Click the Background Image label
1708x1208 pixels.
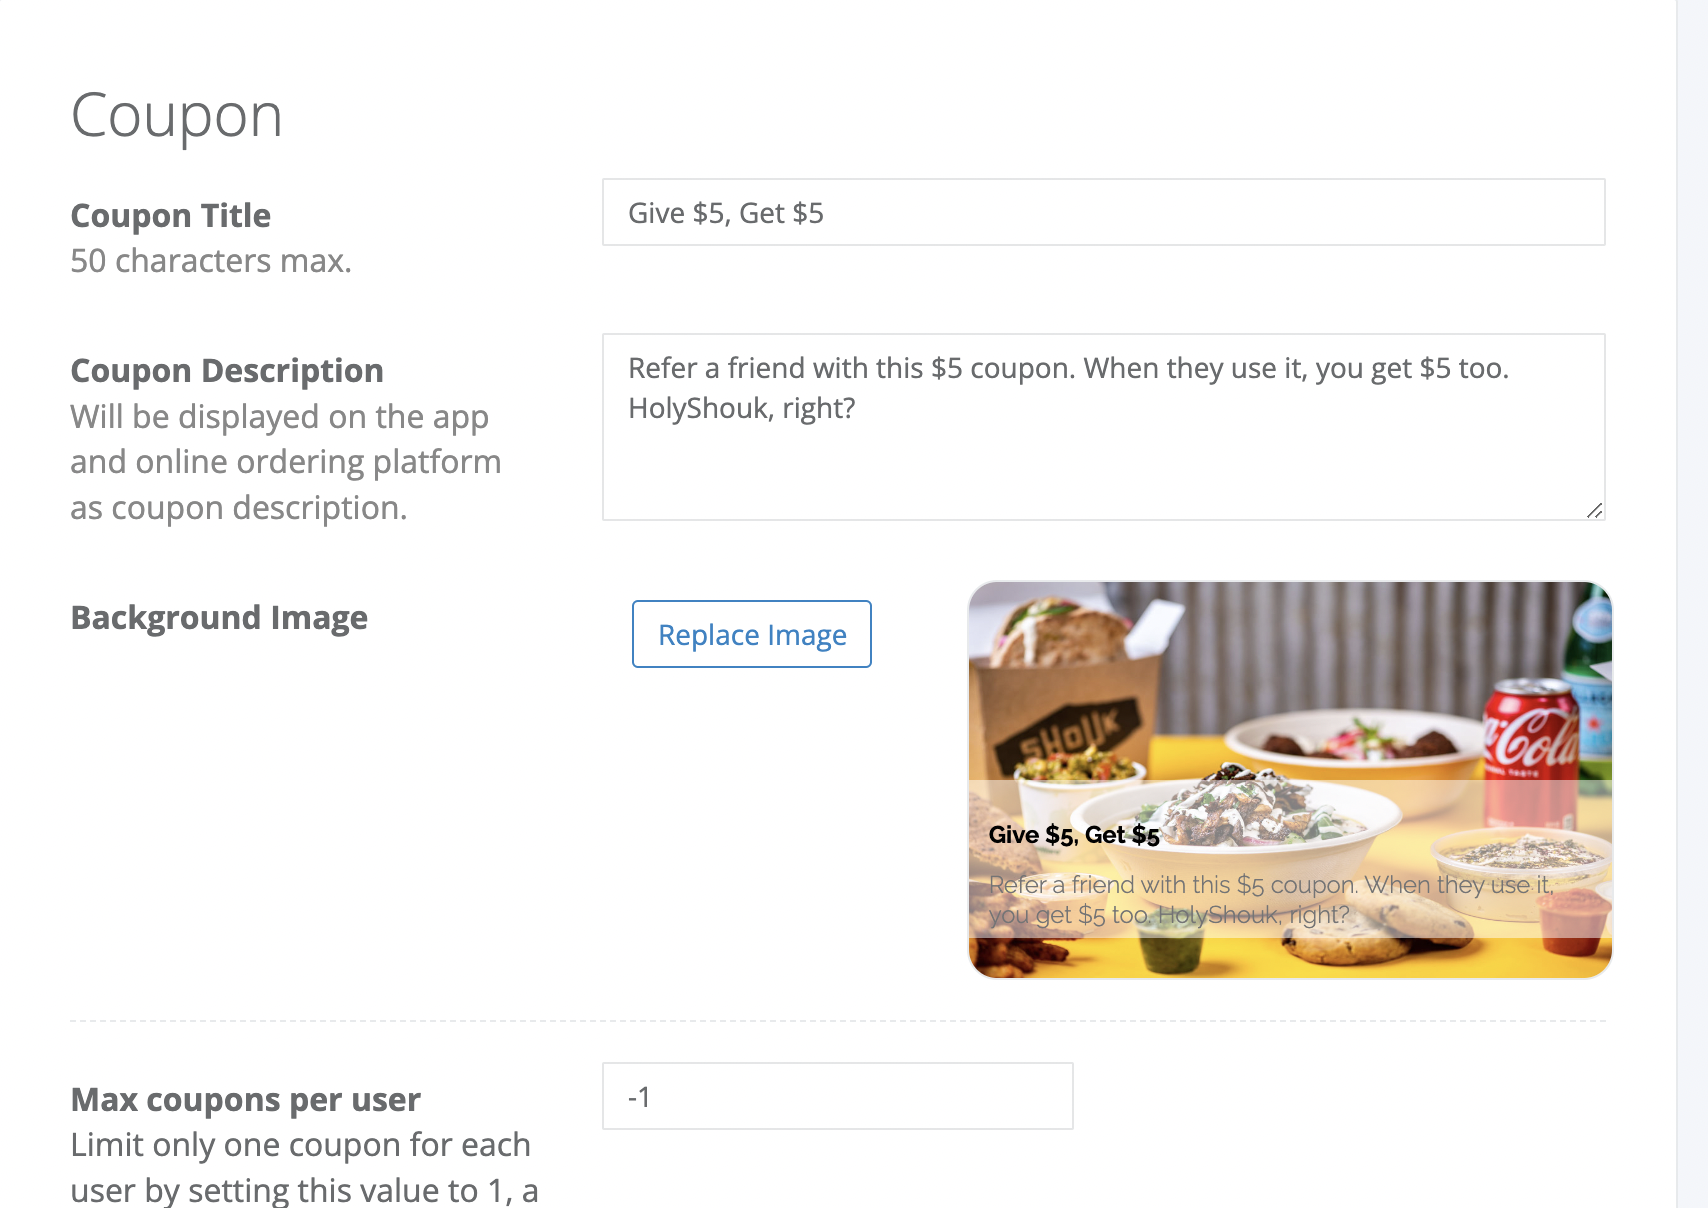click(x=219, y=617)
